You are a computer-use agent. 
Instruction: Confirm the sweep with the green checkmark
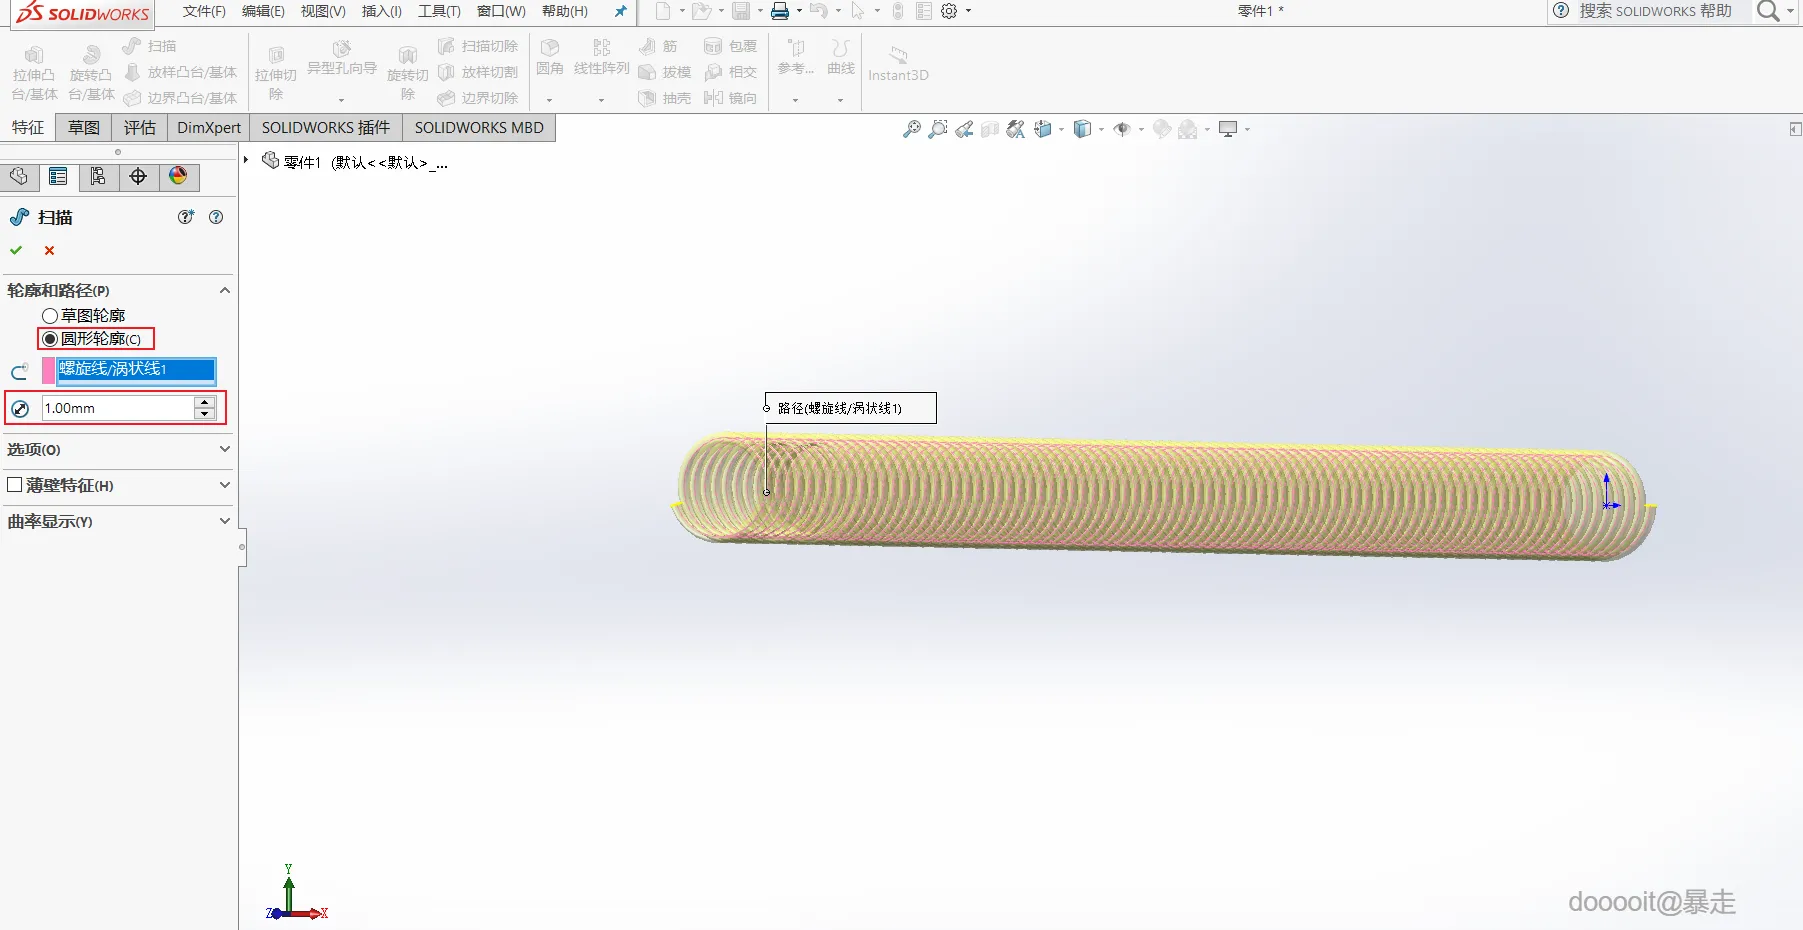click(16, 250)
